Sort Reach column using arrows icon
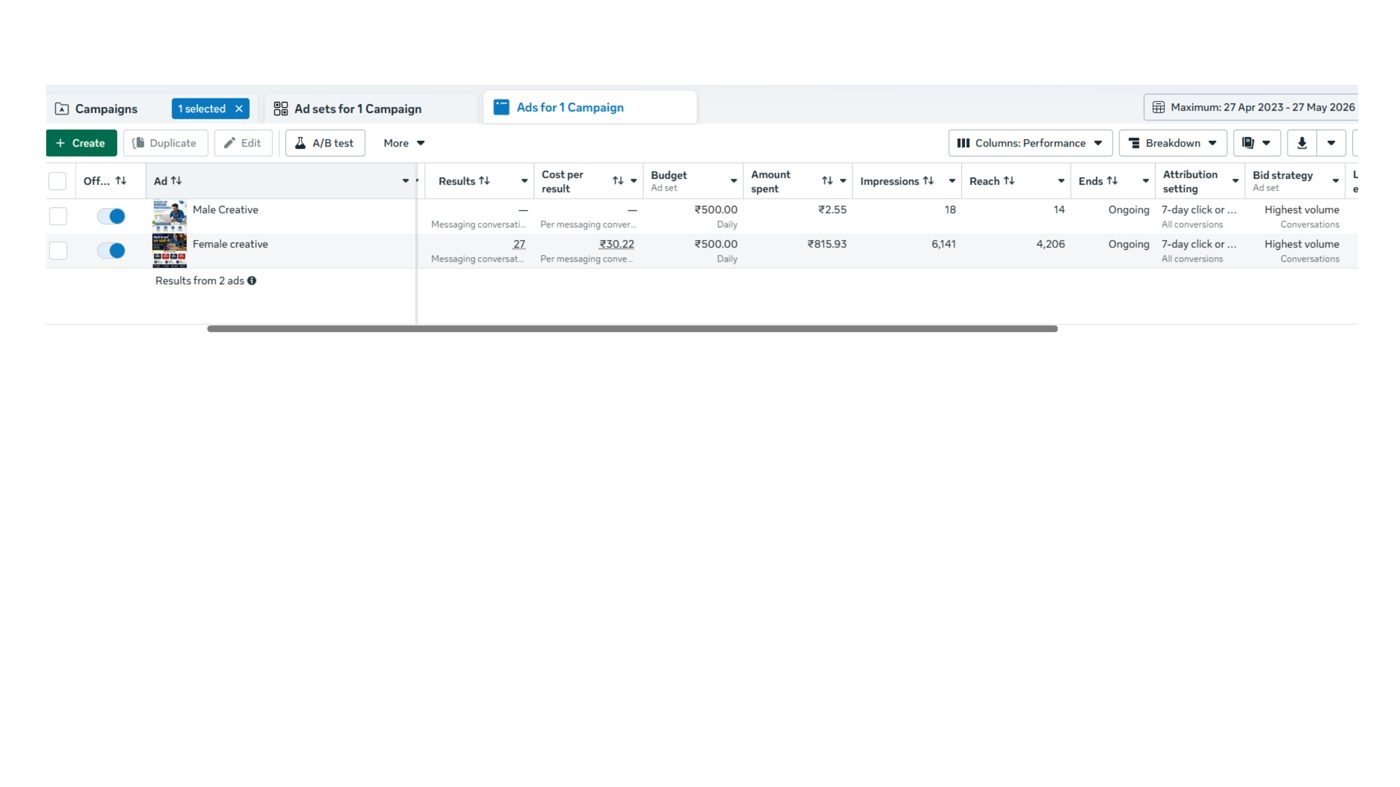1400x787 pixels. click(x=1009, y=181)
